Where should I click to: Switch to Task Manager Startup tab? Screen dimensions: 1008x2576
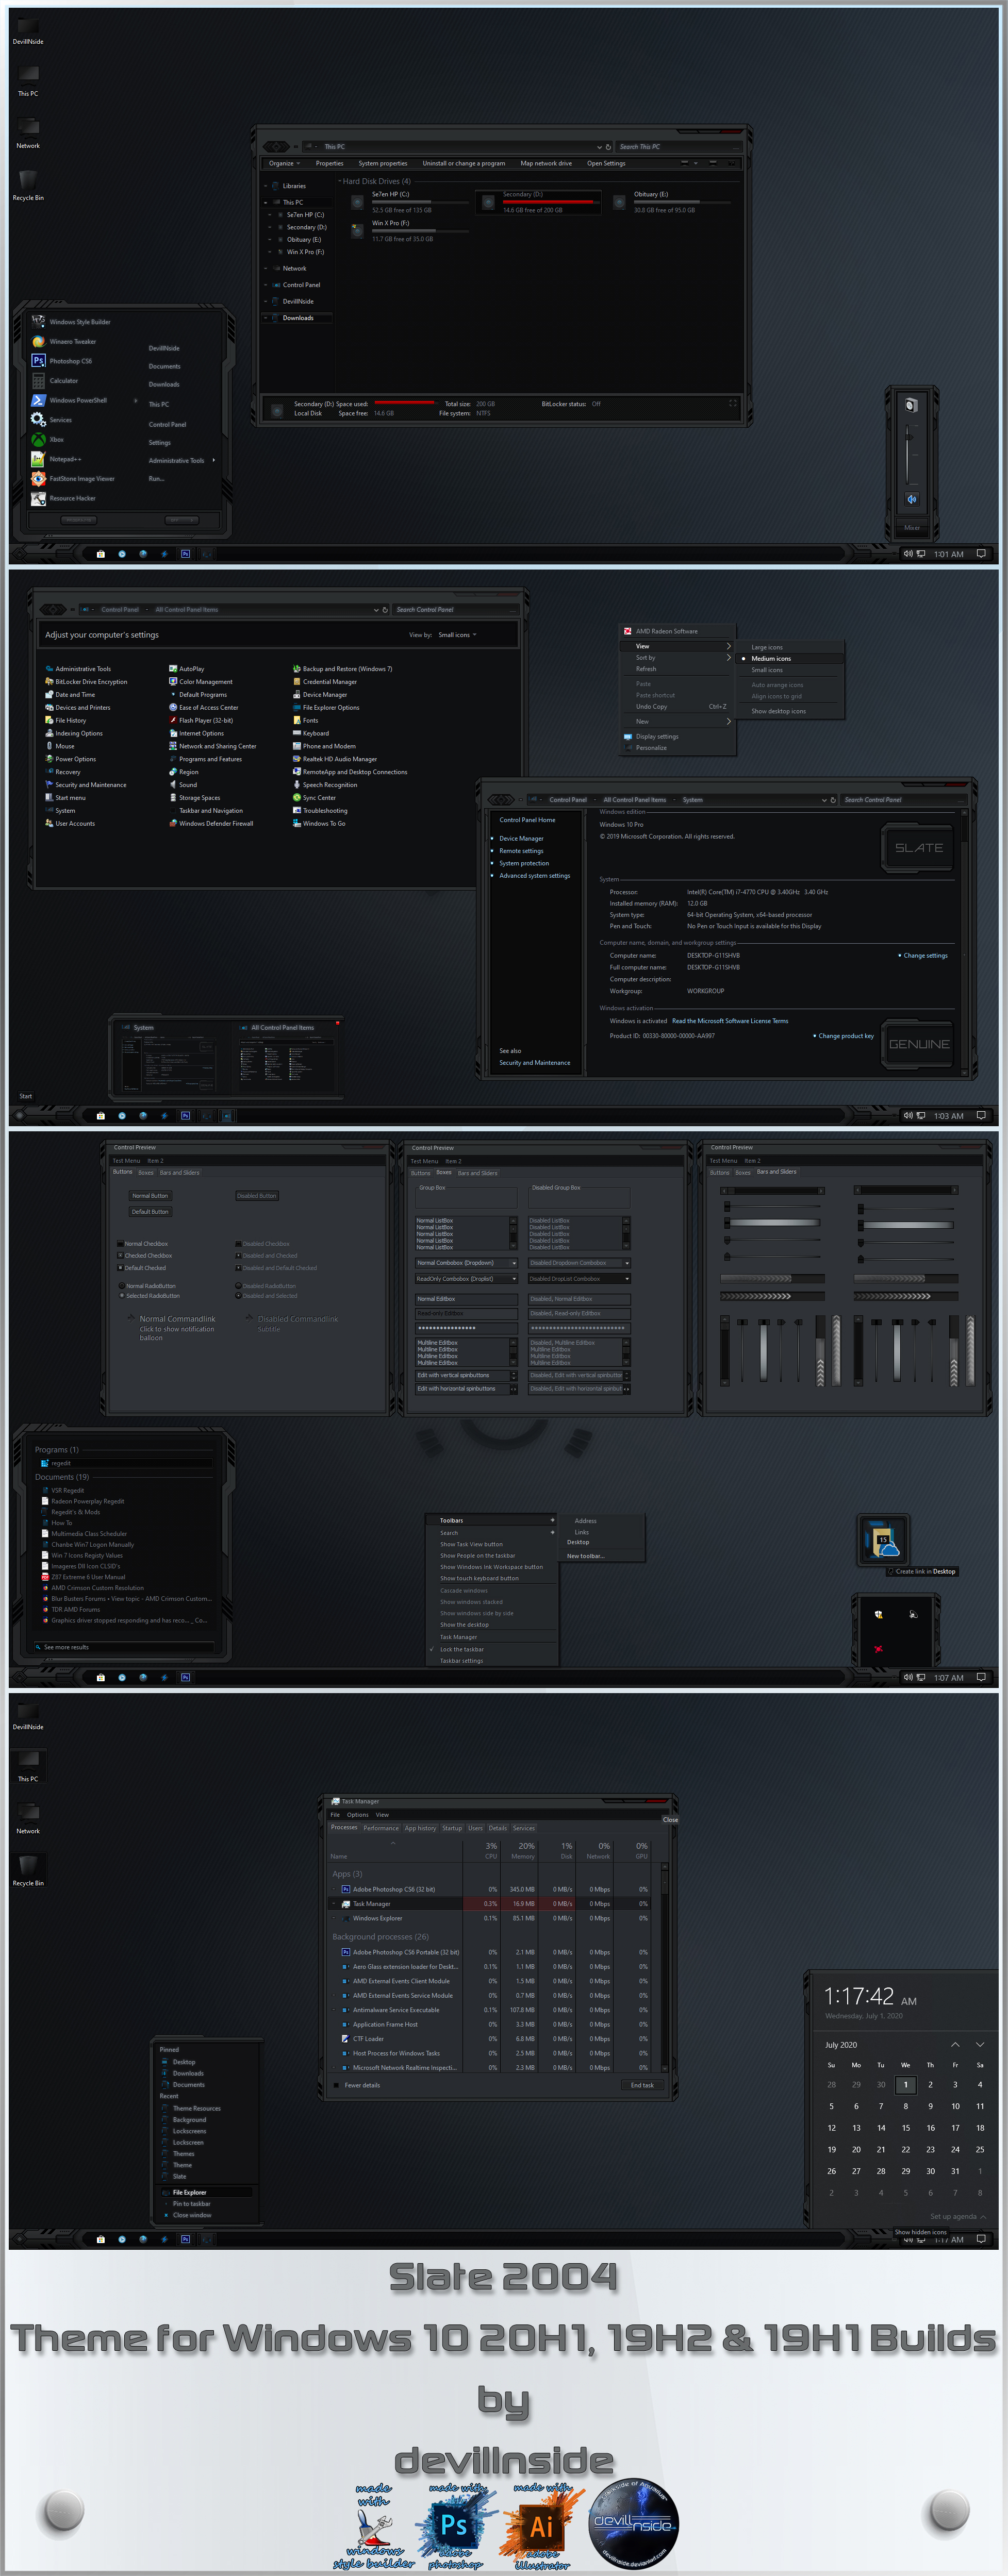452,1828
